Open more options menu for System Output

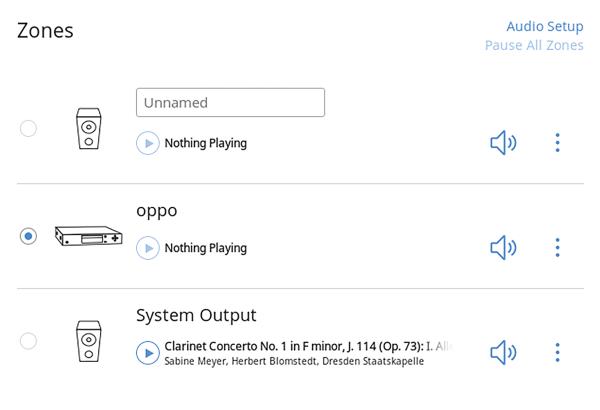coord(557,352)
